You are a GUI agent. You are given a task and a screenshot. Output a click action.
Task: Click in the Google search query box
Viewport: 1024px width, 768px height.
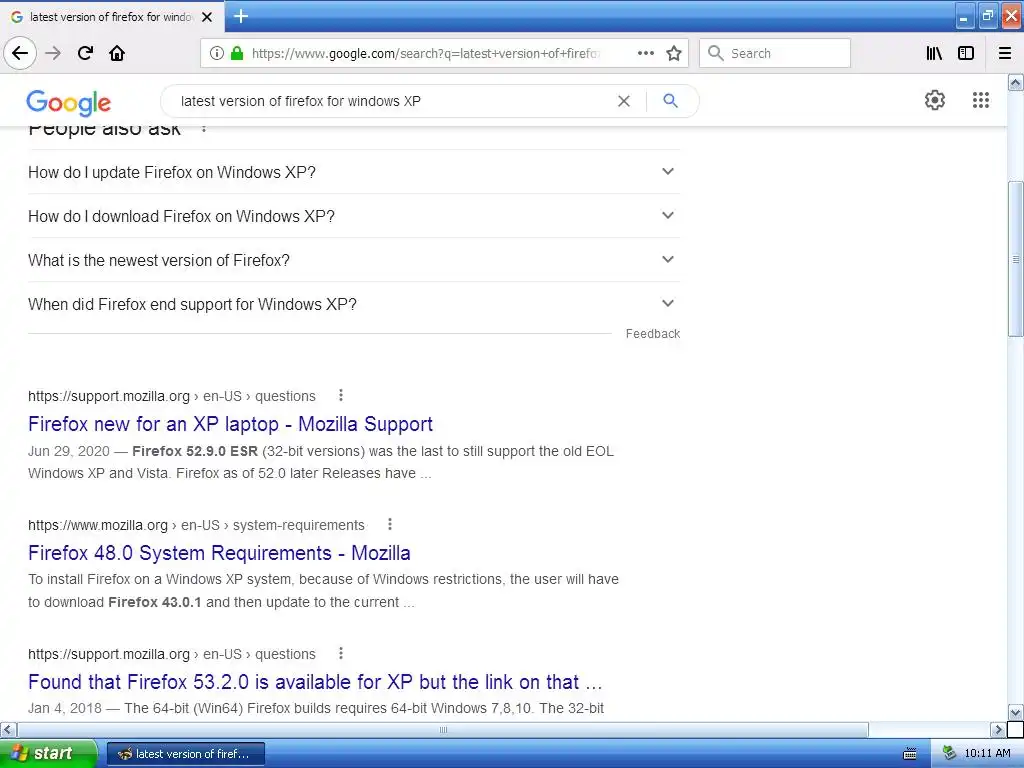[x=392, y=101]
